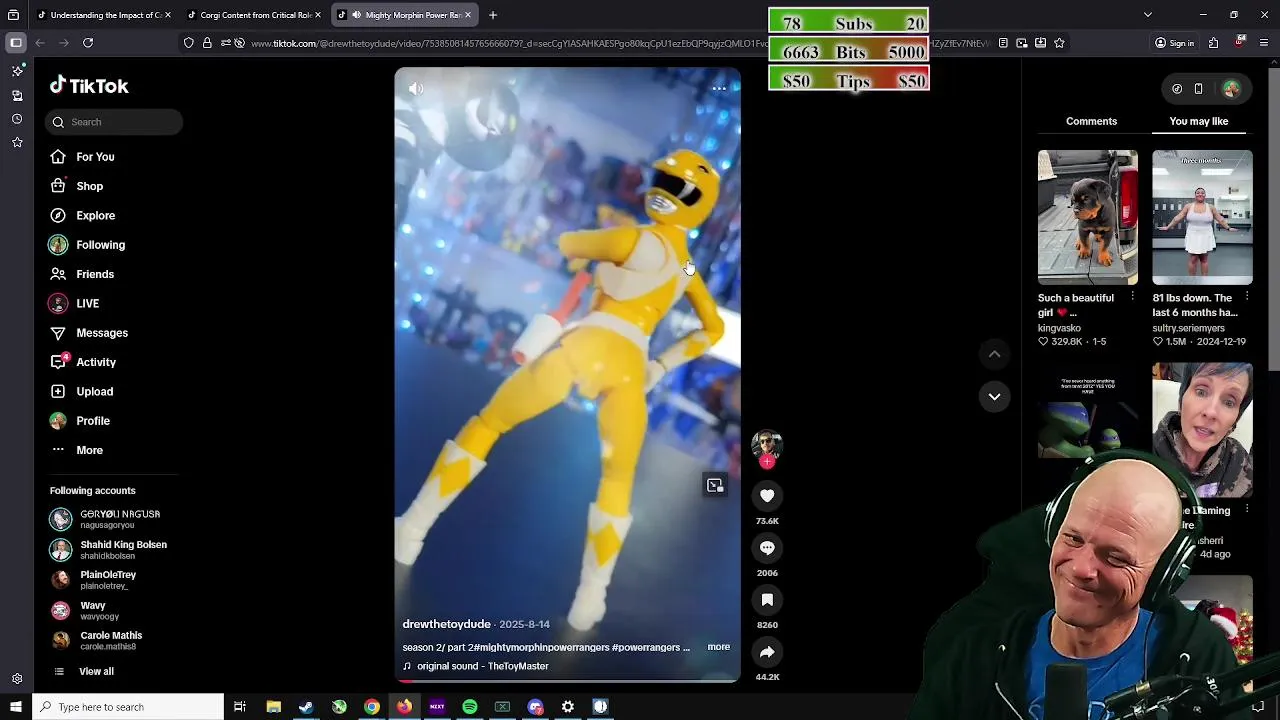Click the Windows Start button

[x=15, y=707]
